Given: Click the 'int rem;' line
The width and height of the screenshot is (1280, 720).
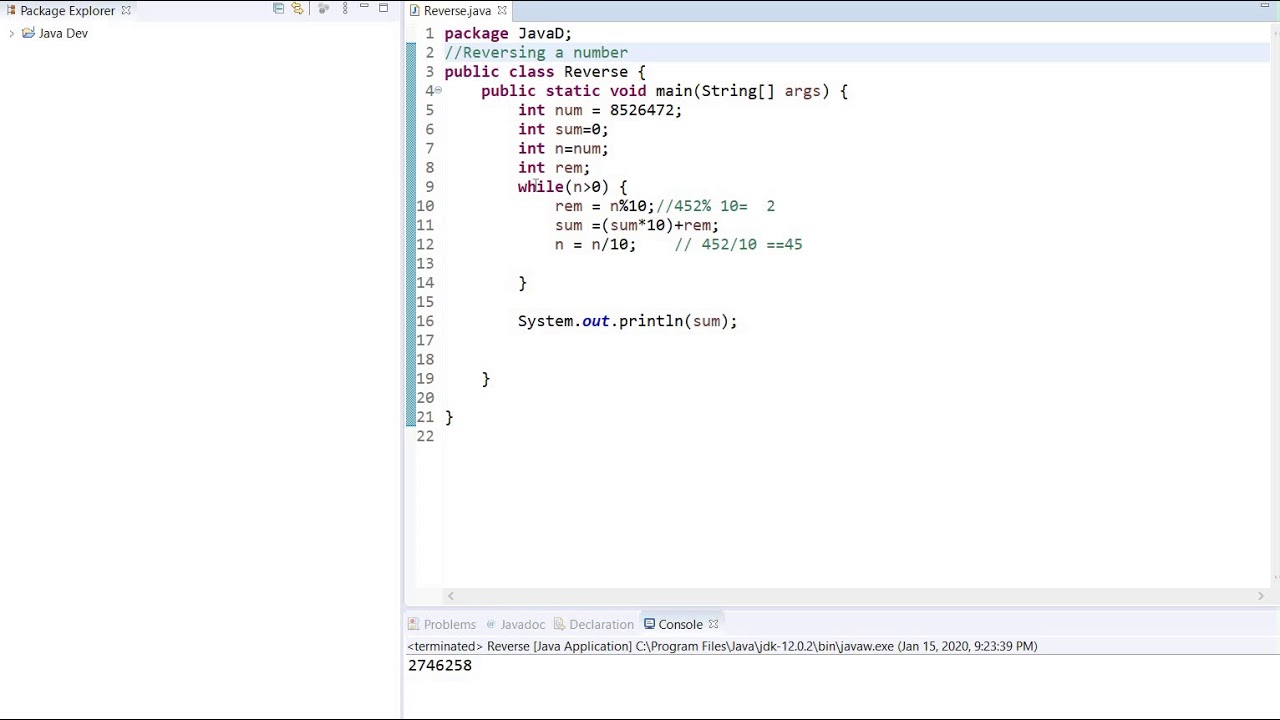Looking at the screenshot, I should click(554, 168).
